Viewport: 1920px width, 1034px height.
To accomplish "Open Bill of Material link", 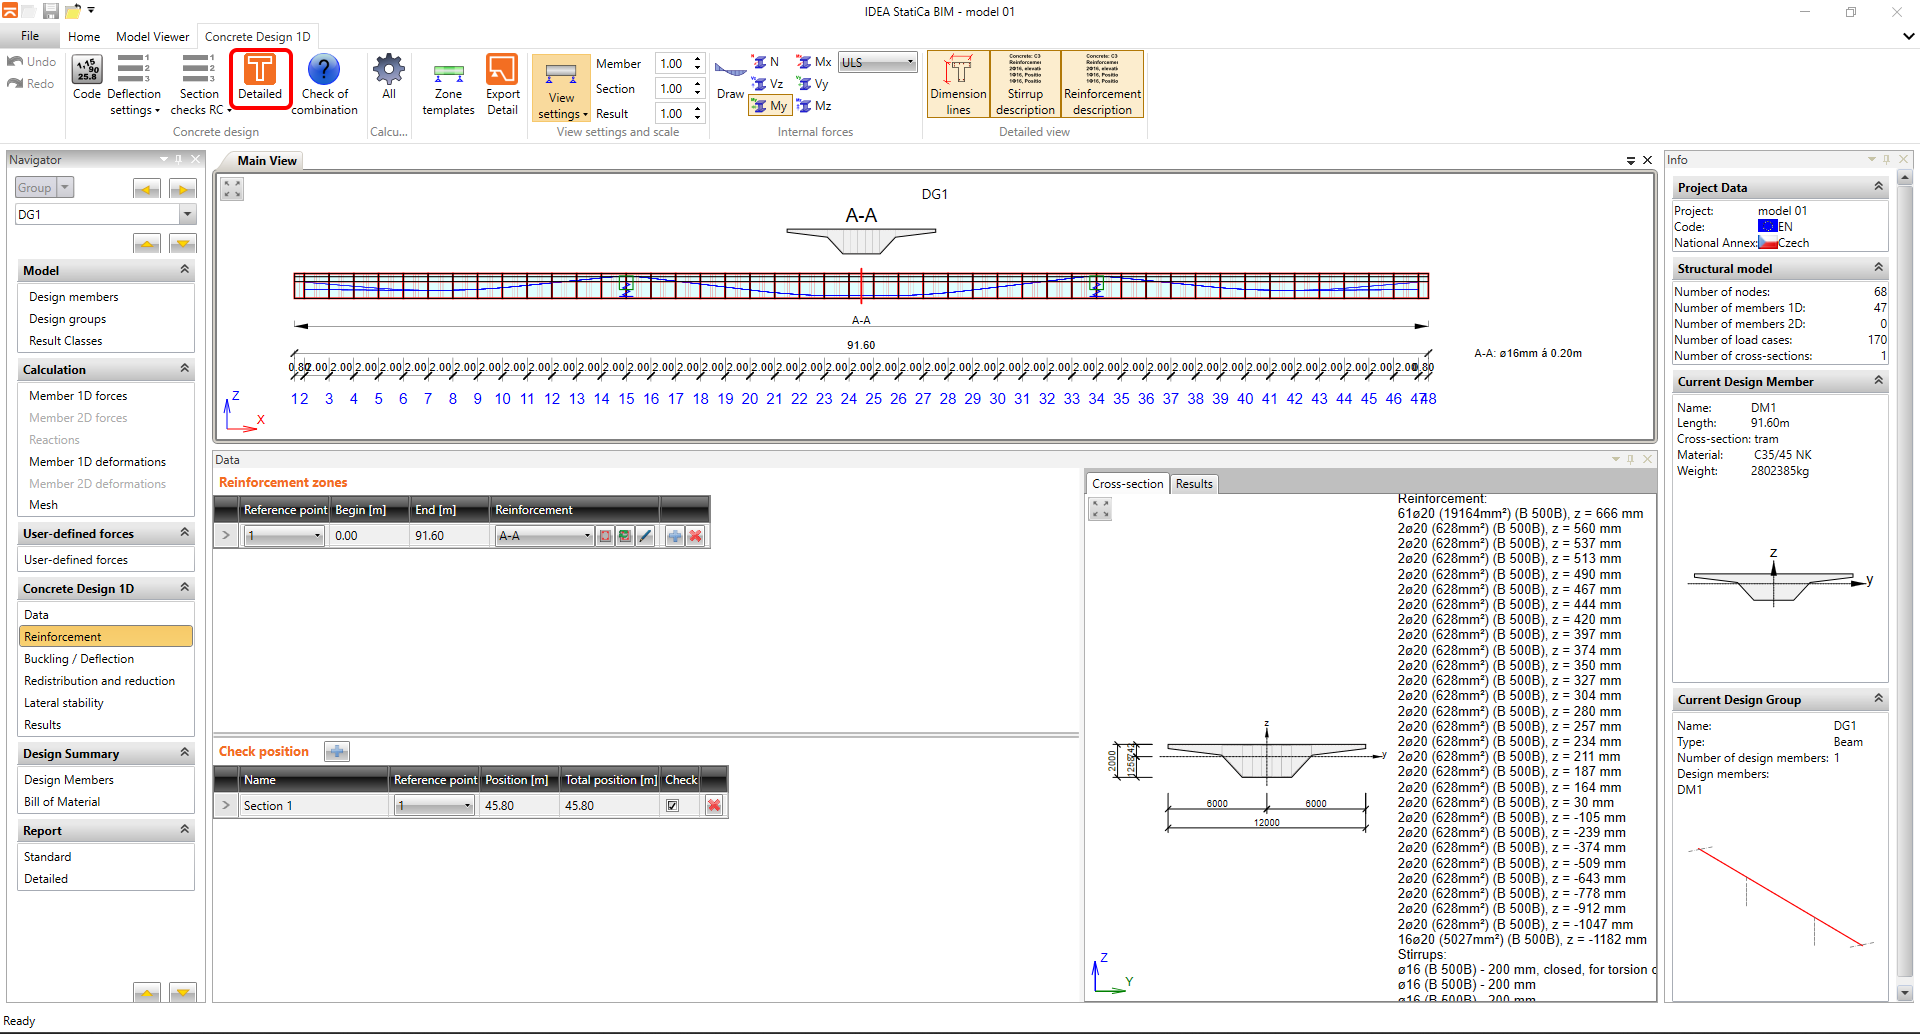I will 62,802.
